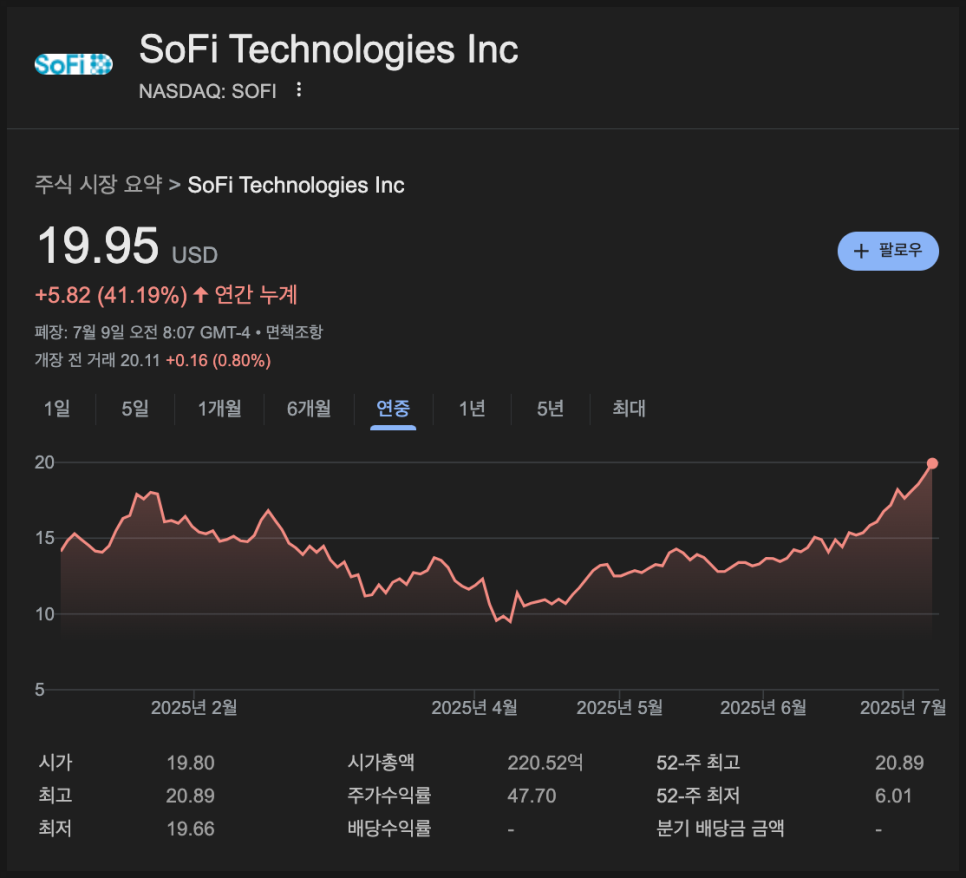Click the 면책조항 disclaimer link
This screenshot has height=878, width=966.
(x=294, y=332)
